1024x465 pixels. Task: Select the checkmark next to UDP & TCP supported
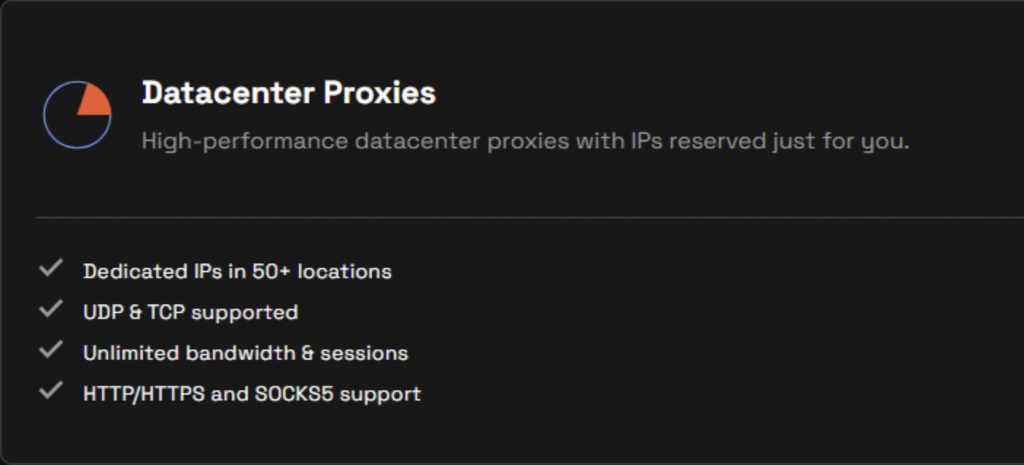[51, 310]
